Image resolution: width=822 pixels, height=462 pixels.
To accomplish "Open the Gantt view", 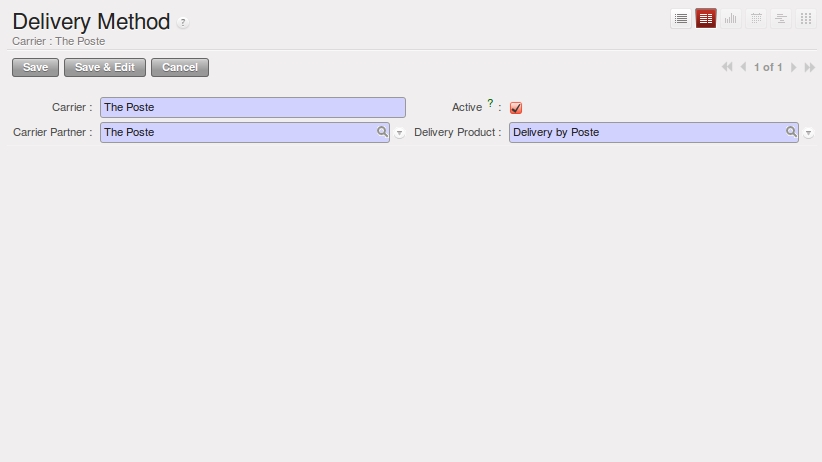I will (781, 18).
